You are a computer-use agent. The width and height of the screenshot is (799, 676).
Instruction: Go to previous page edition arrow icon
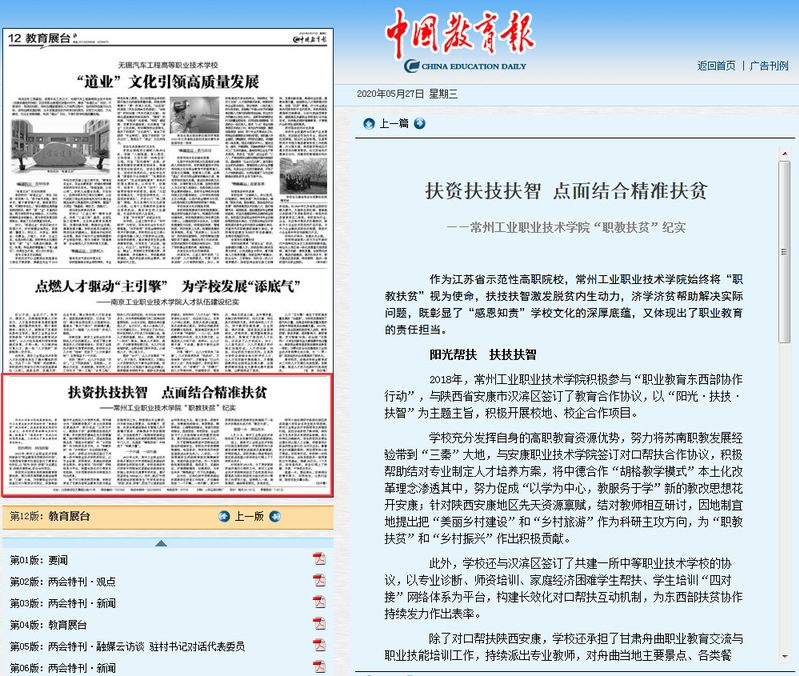tap(225, 516)
